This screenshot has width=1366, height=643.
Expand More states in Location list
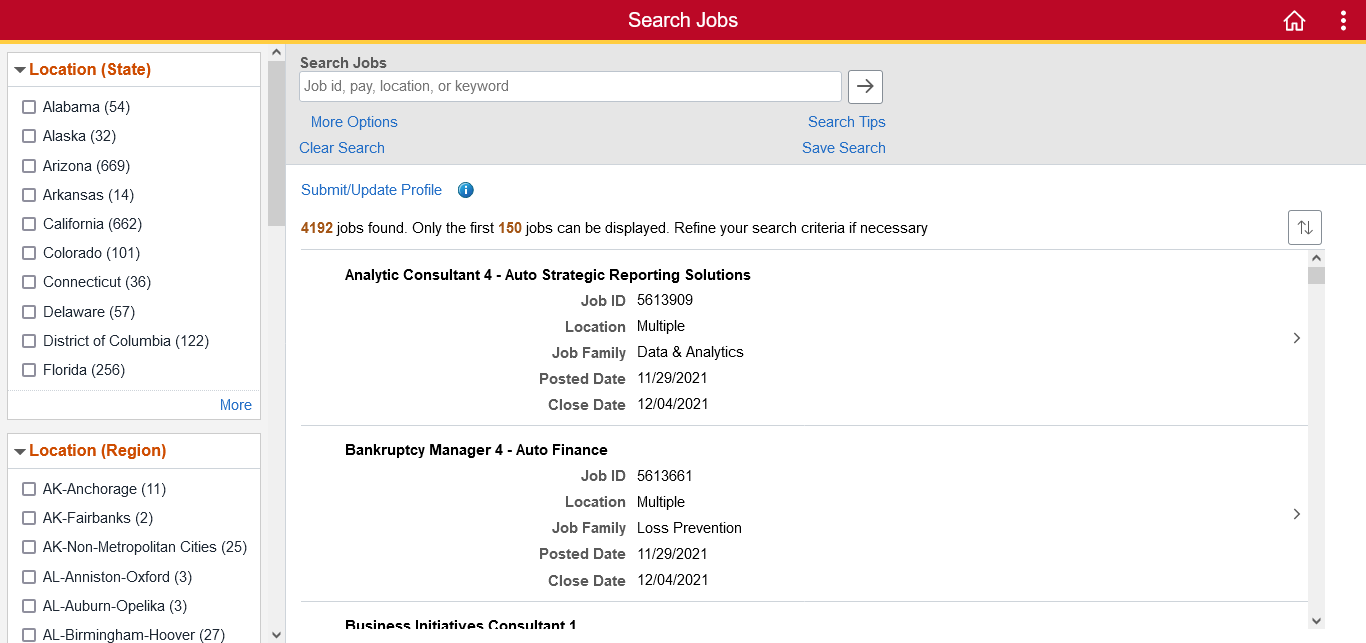(235, 405)
